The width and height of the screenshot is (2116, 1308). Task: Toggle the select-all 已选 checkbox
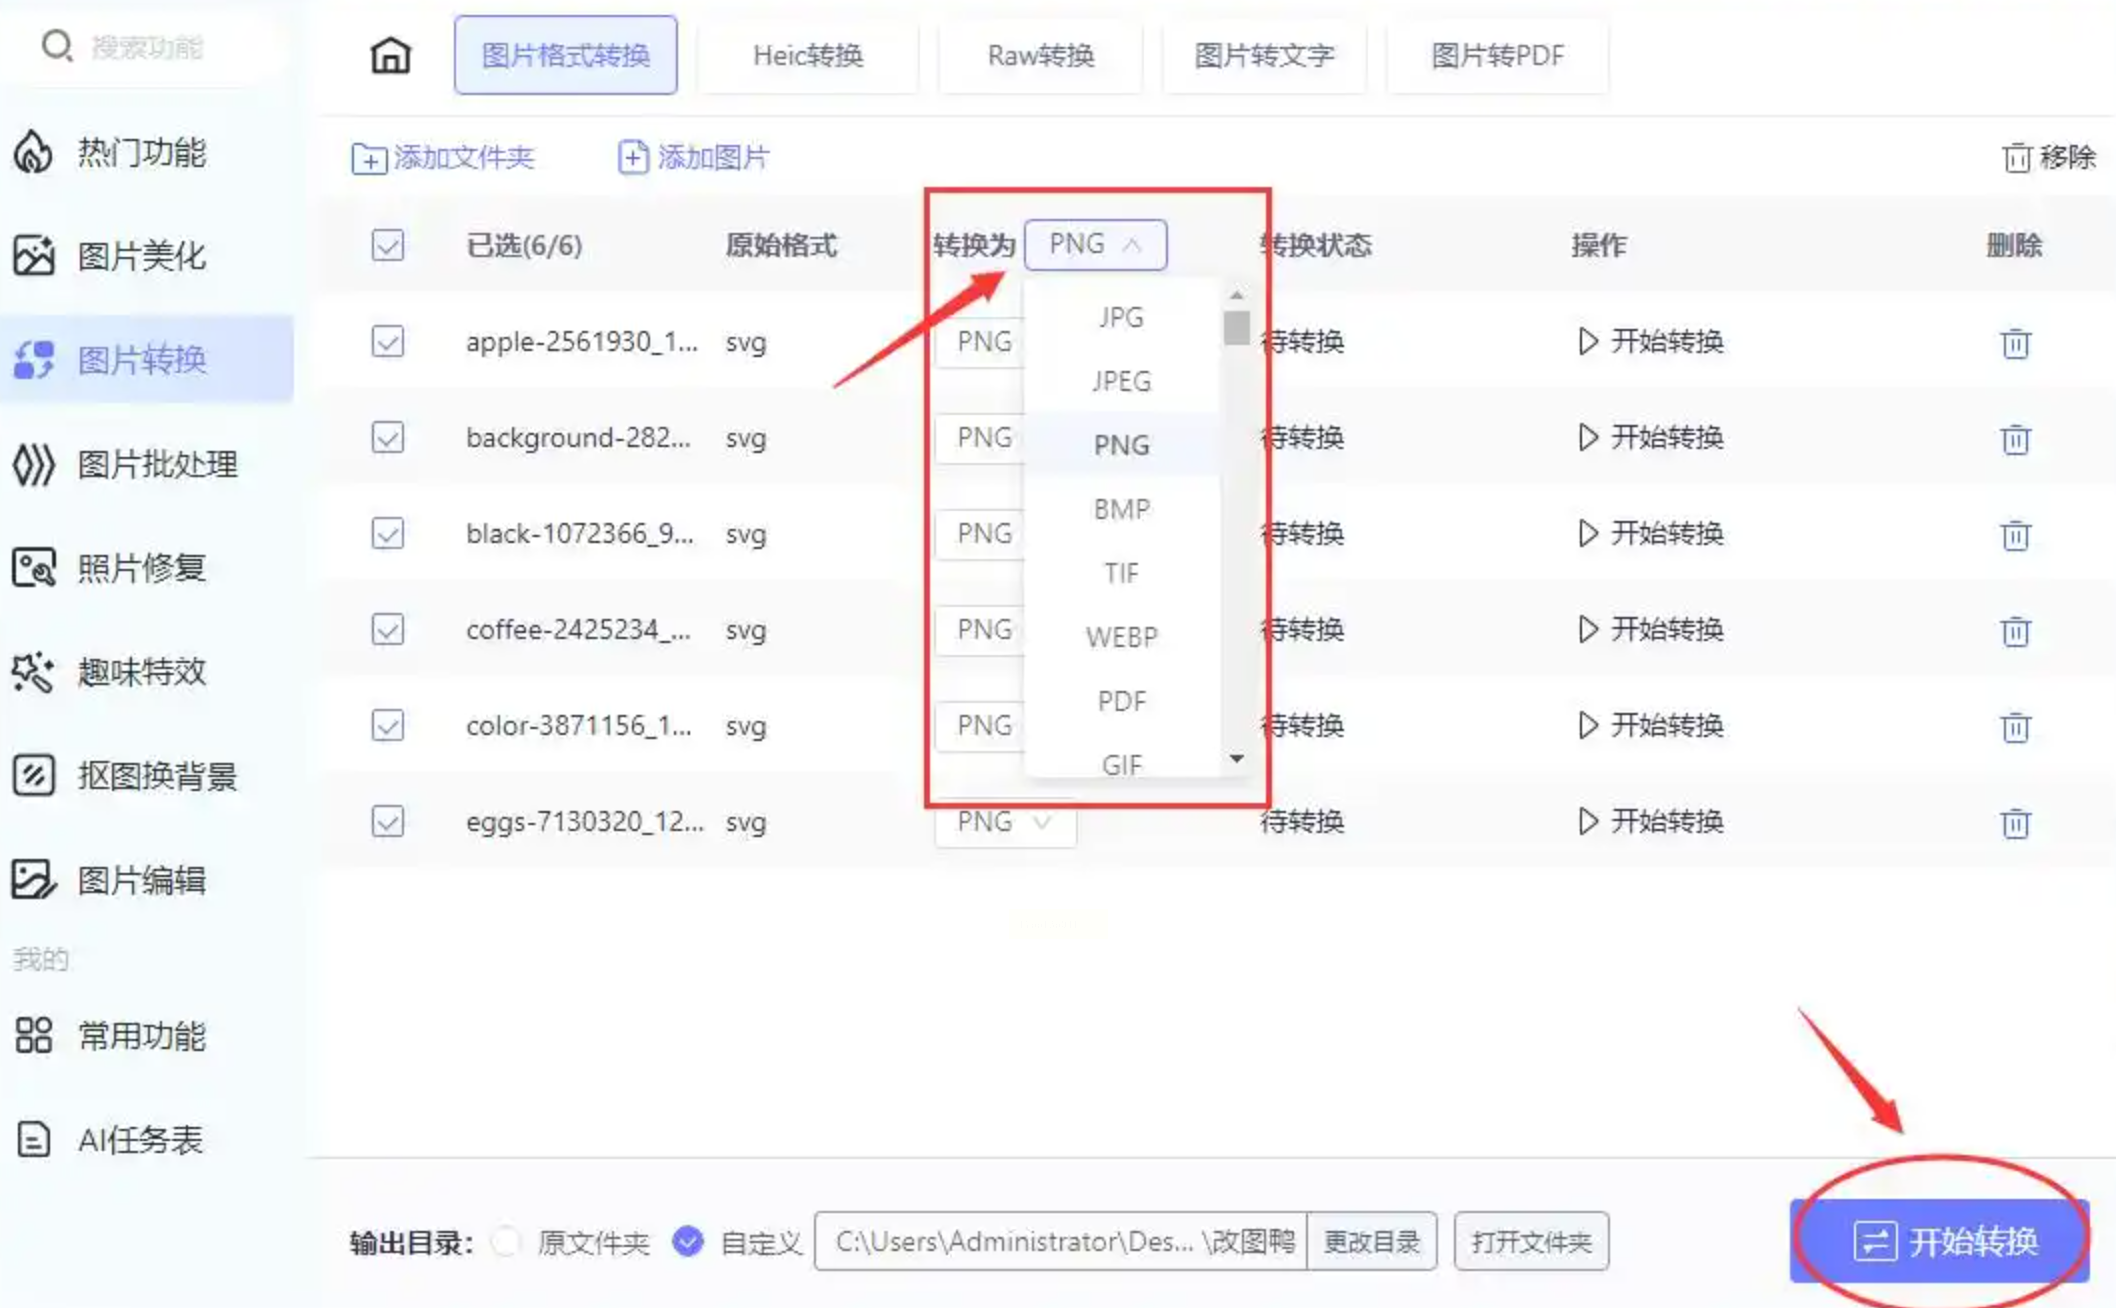click(x=387, y=245)
